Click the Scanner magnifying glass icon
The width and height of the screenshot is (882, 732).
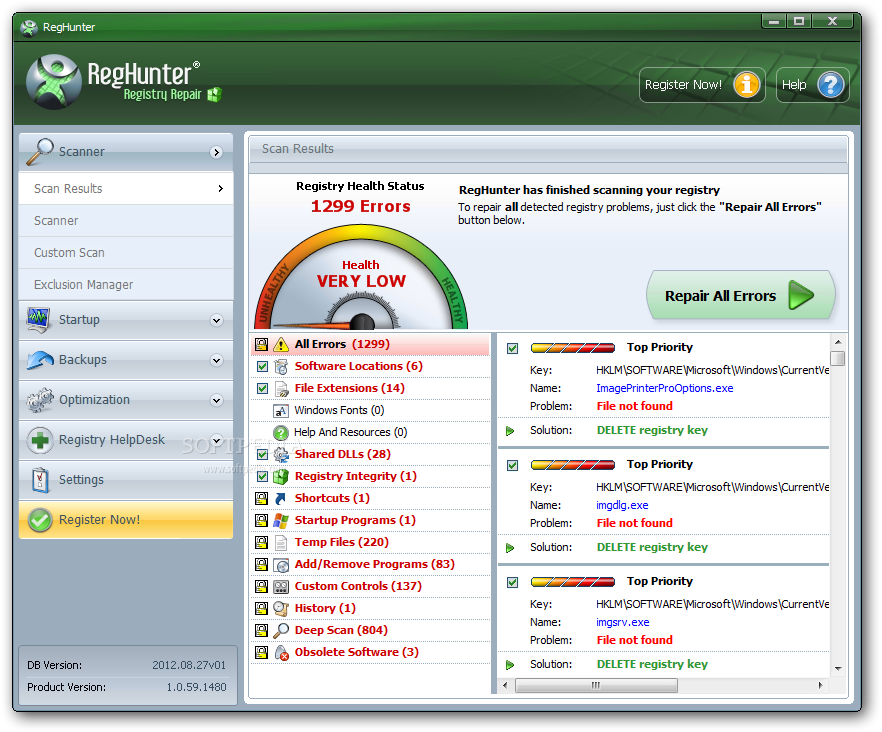tap(39, 151)
